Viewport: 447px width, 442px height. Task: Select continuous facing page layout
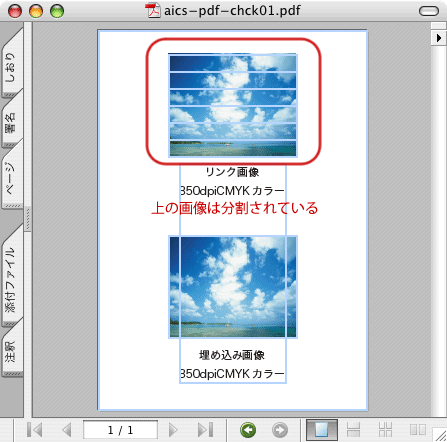tap(385, 430)
